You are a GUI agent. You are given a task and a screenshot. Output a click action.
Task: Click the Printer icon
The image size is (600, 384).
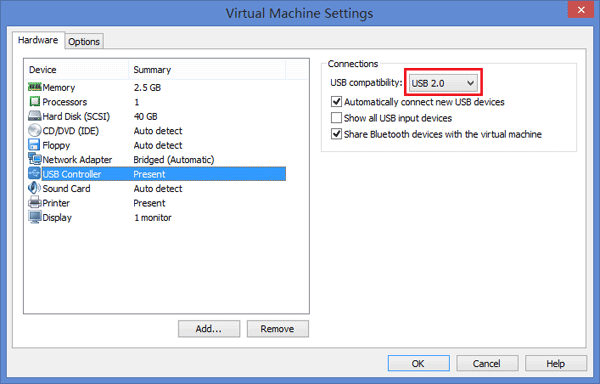[34, 202]
